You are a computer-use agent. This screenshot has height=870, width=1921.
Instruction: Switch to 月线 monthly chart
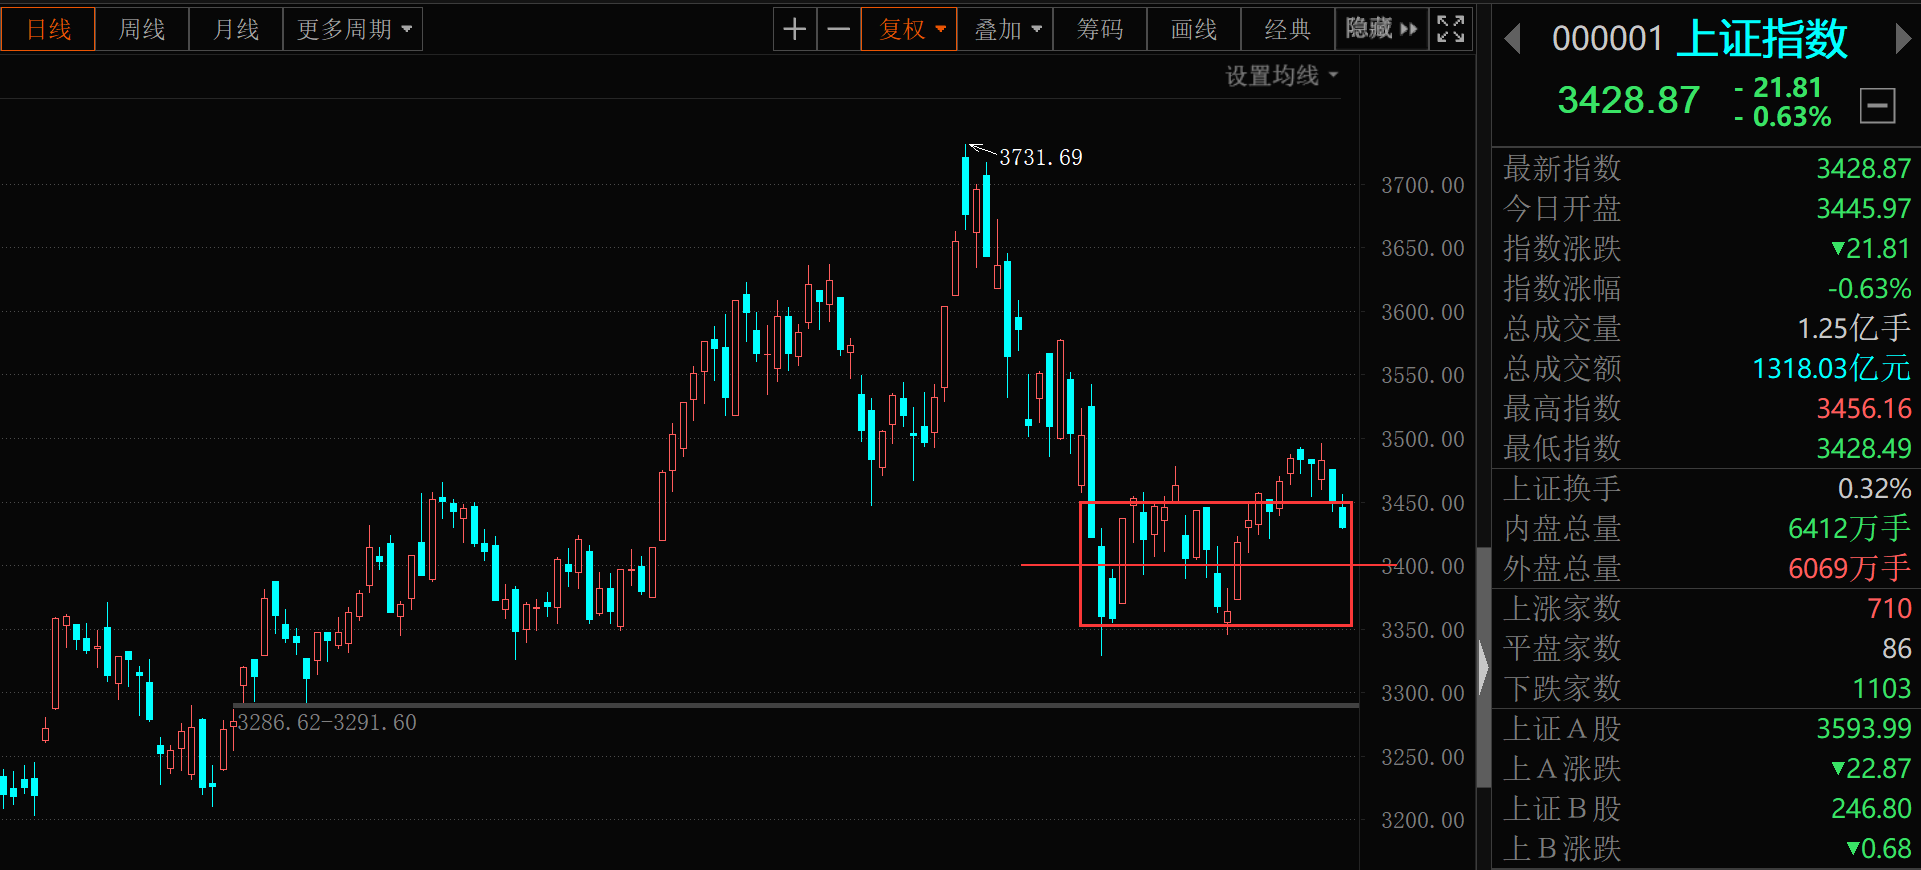tap(236, 29)
